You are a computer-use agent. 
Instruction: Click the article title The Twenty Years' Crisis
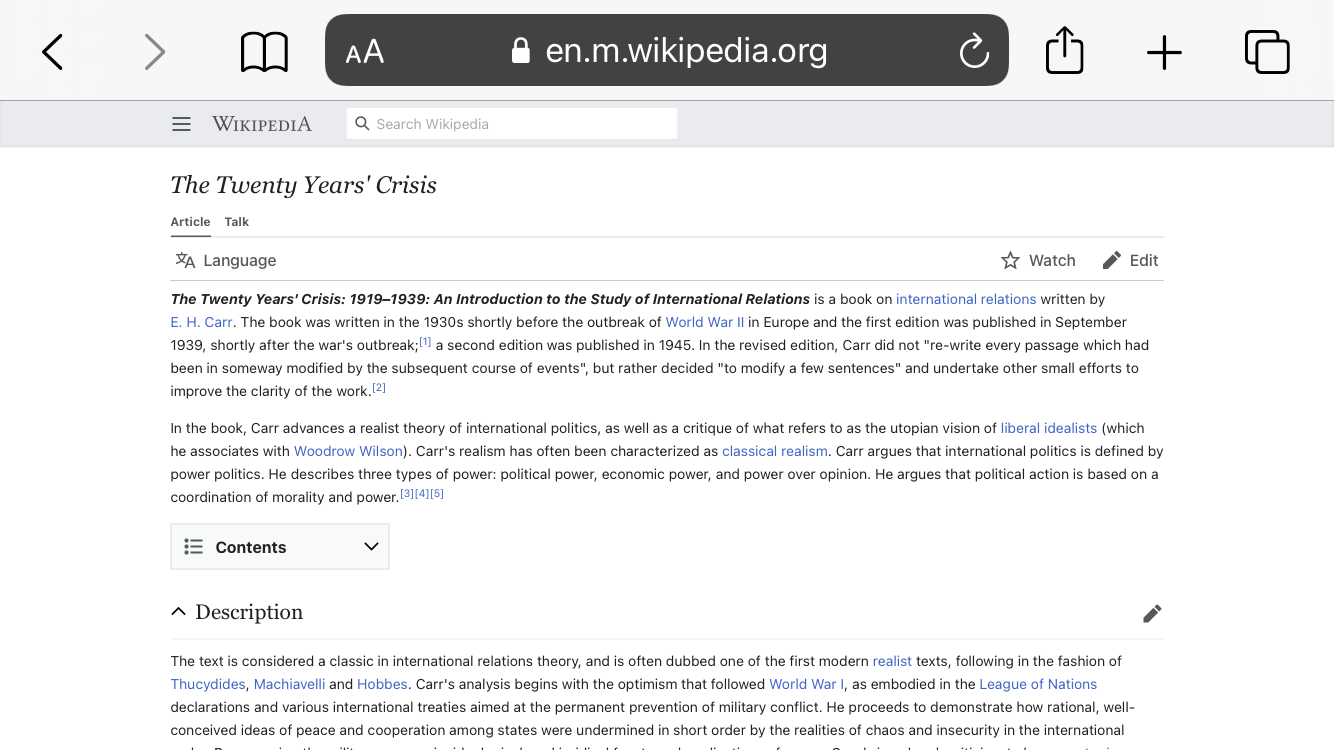(x=303, y=185)
